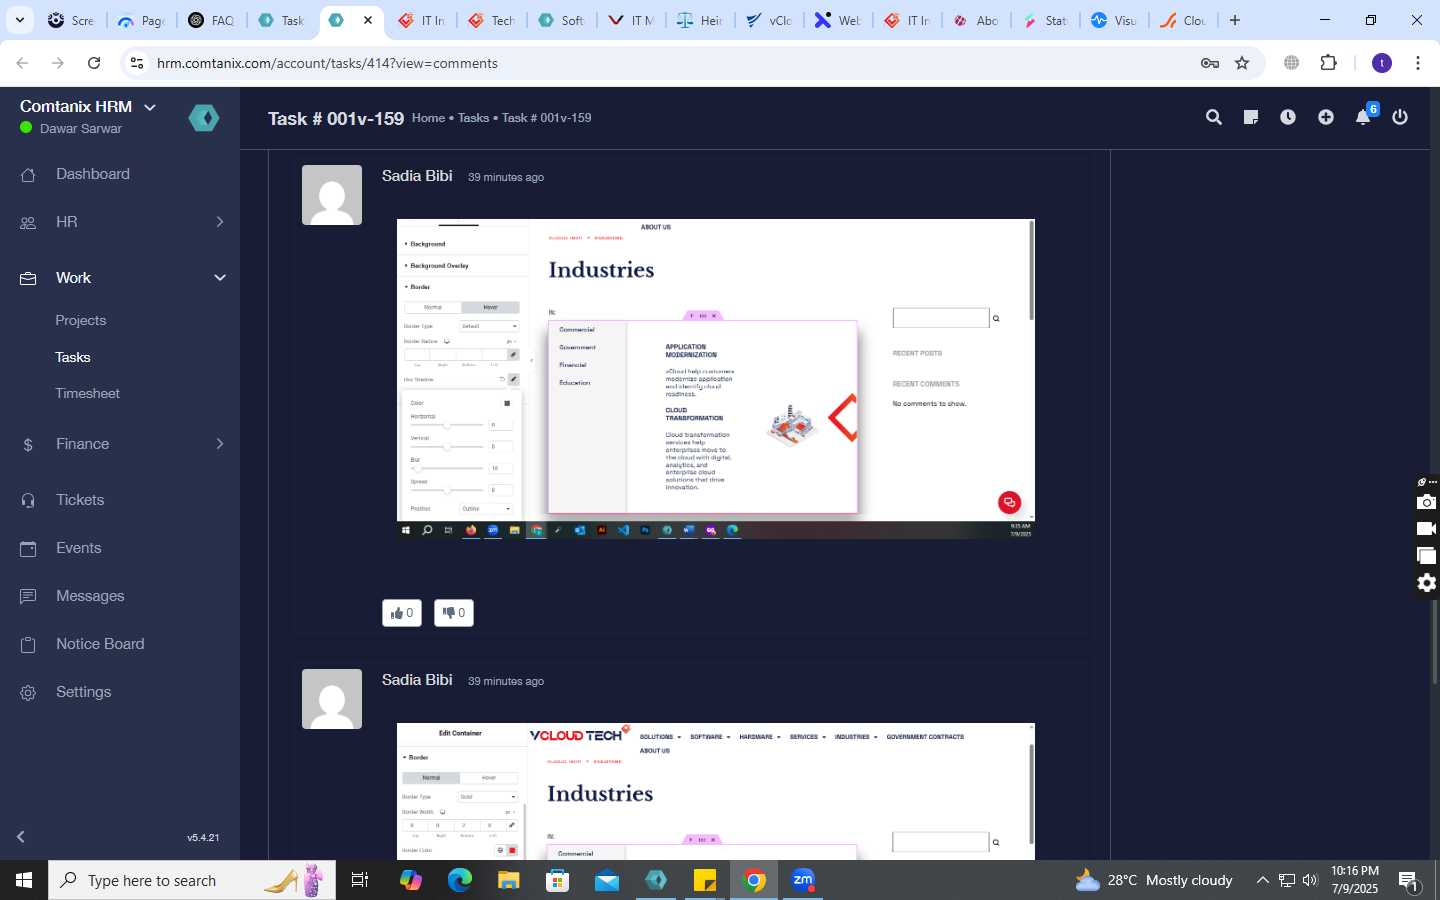Click the power logout icon
Screen dimensions: 1440x900
(x=1400, y=118)
